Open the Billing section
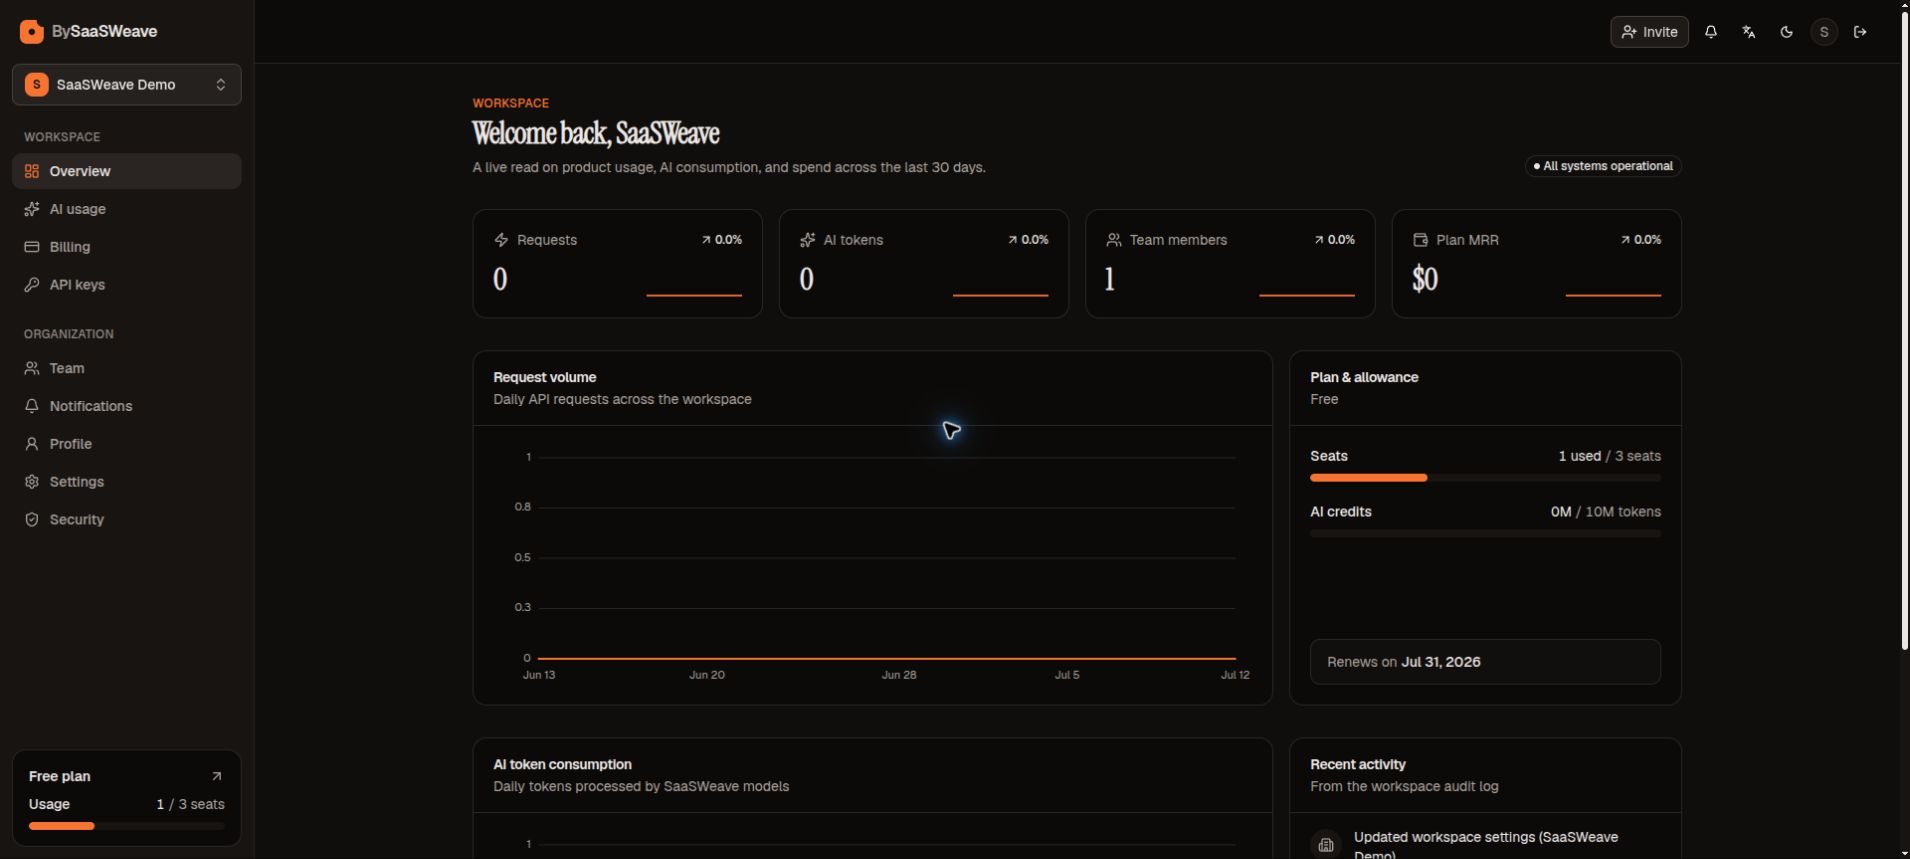The height and width of the screenshot is (859, 1910). [x=127, y=247]
